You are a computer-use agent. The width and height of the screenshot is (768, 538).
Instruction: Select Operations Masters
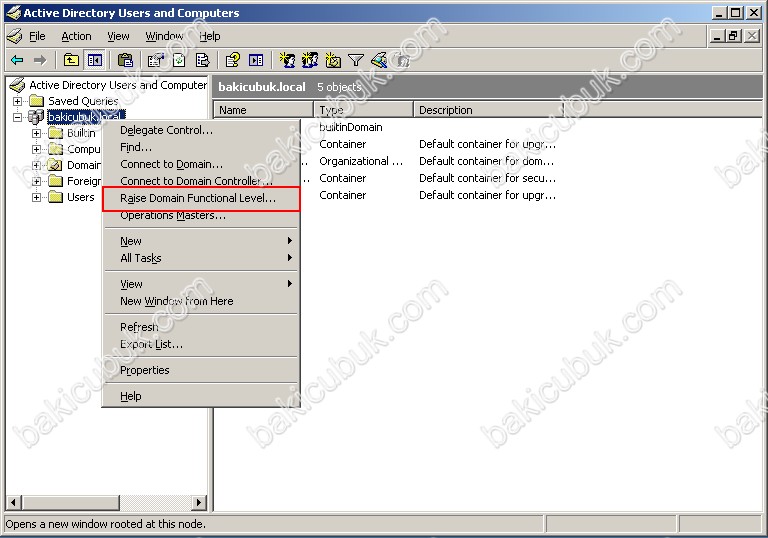[x=201, y=216]
